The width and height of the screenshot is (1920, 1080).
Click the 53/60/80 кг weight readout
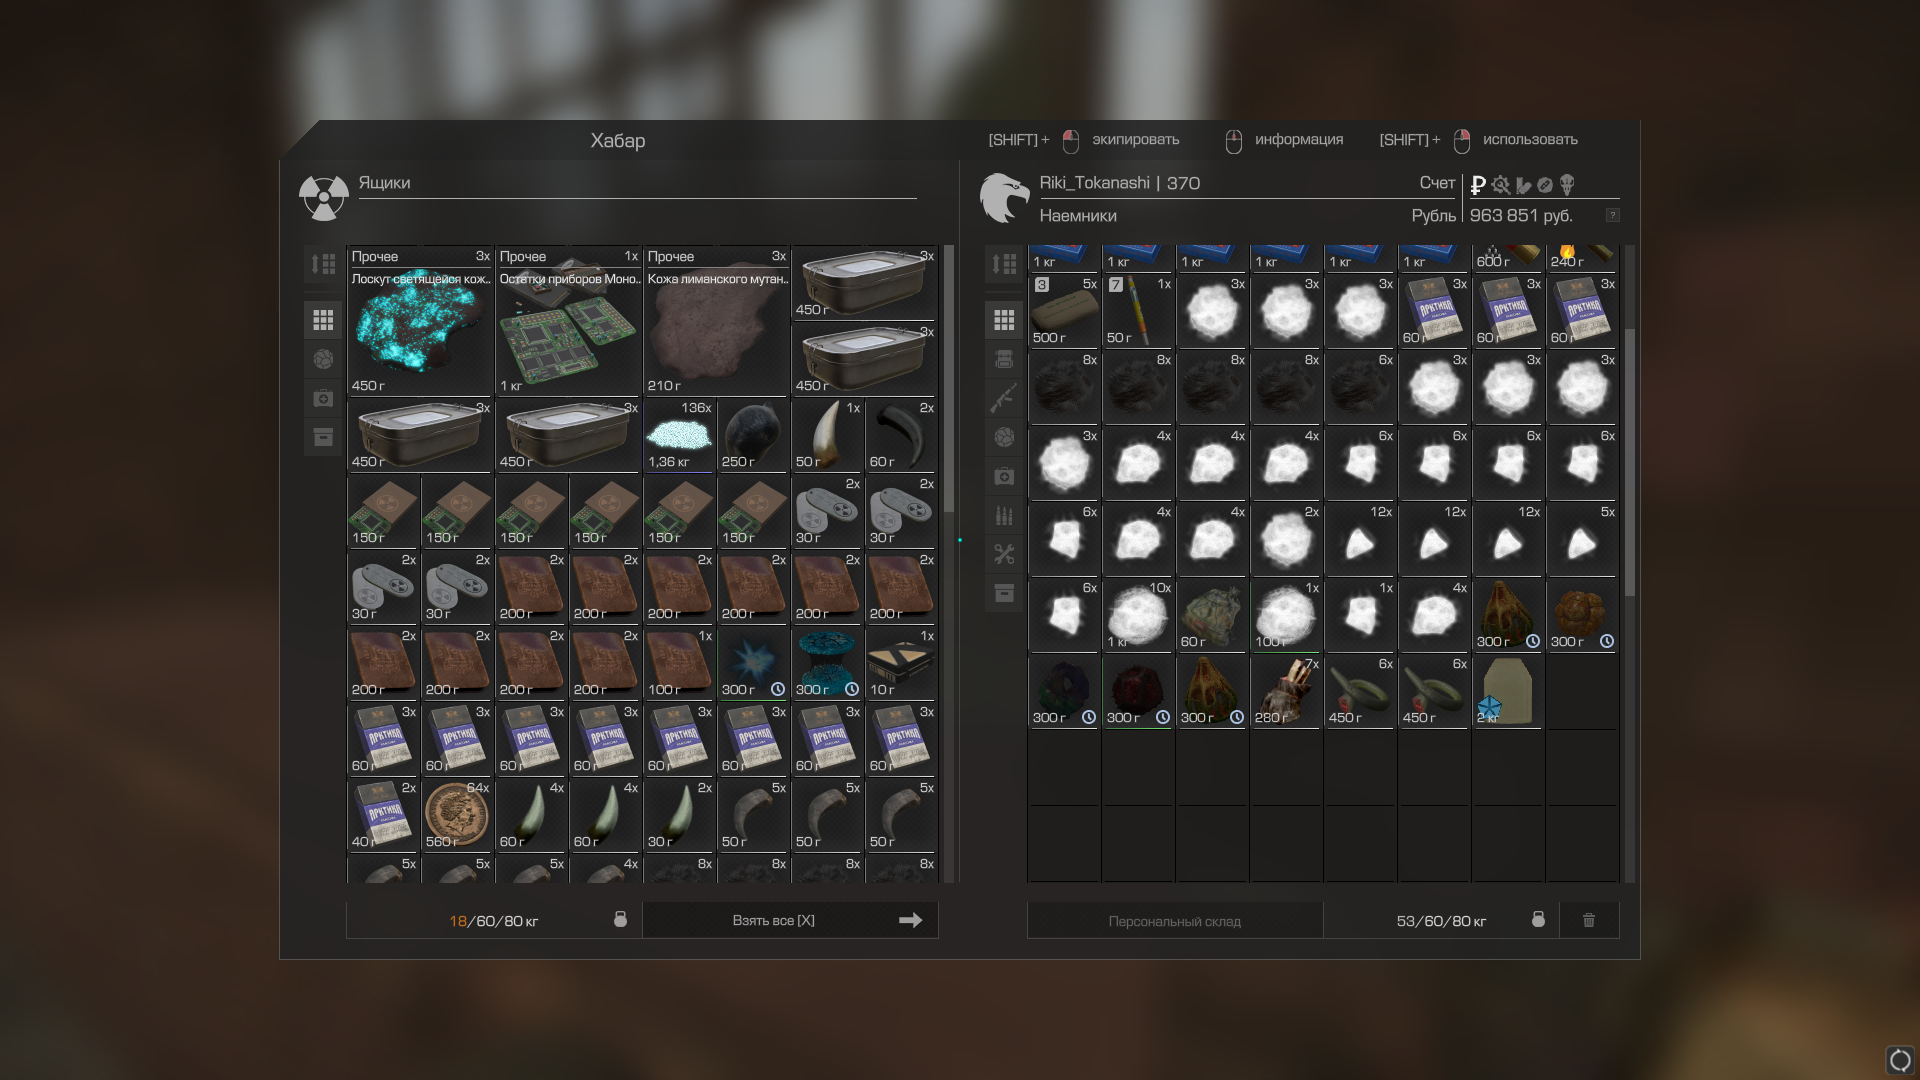(1441, 921)
